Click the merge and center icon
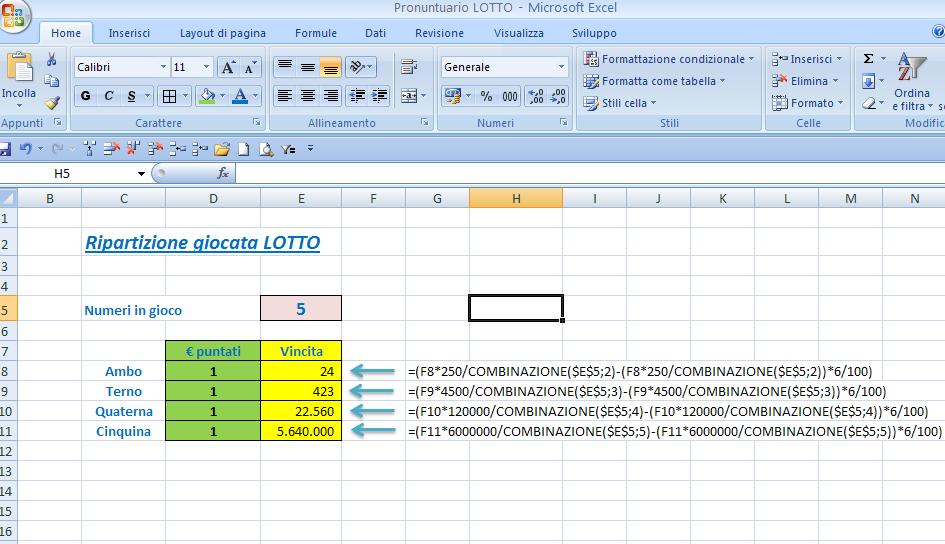 point(409,96)
